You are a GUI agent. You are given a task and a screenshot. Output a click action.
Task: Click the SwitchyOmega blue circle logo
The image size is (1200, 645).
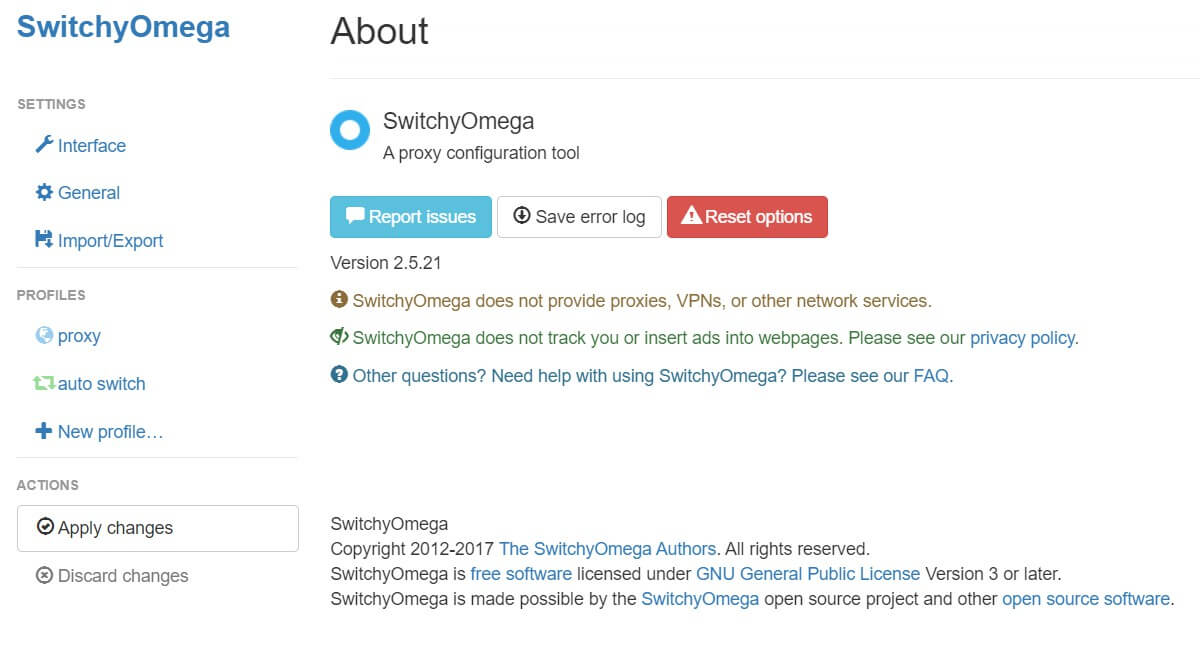[x=350, y=130]
